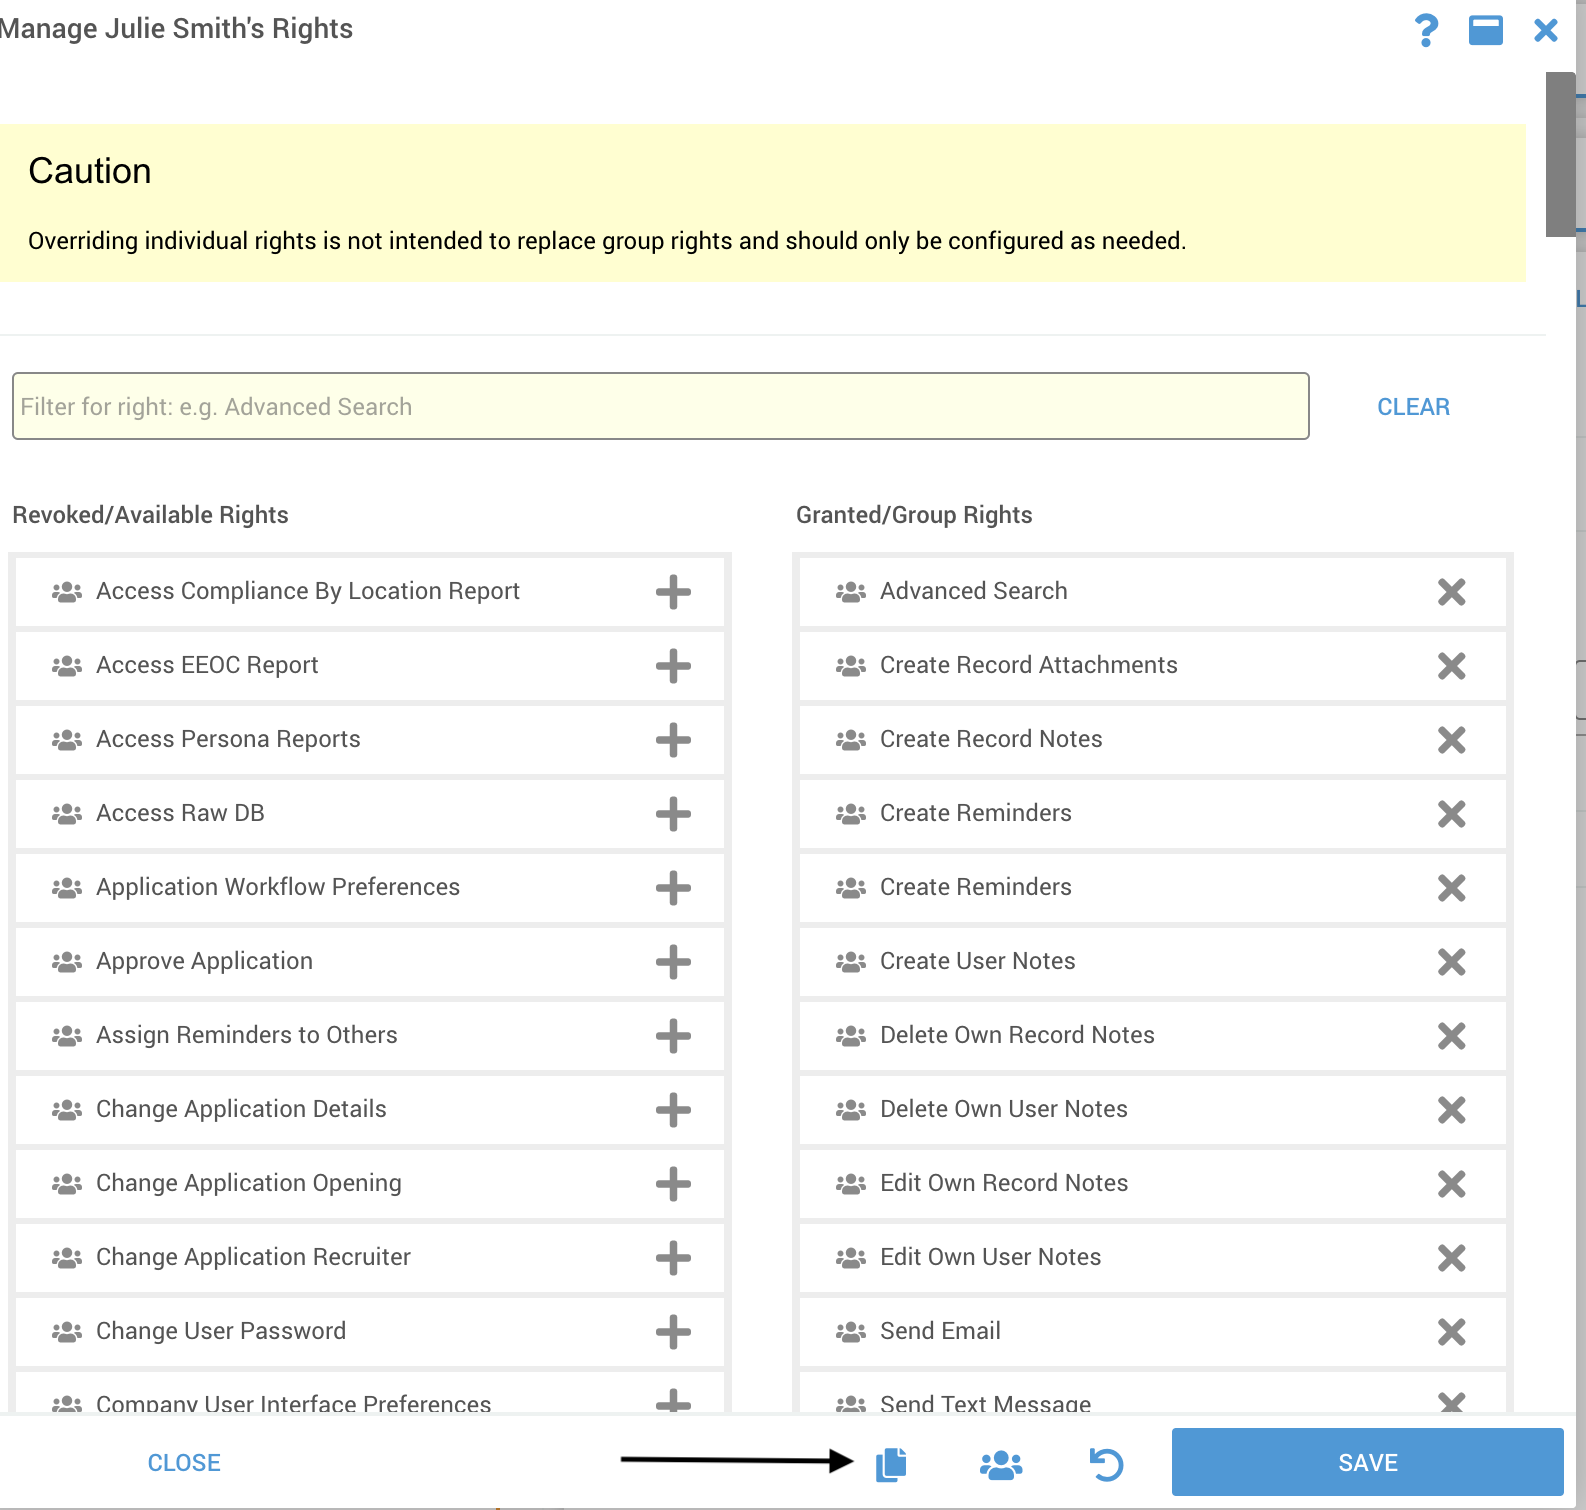The image size is (1586, 1510).
Task: Select the Access Raw DB row text
Action: point(180,813)
